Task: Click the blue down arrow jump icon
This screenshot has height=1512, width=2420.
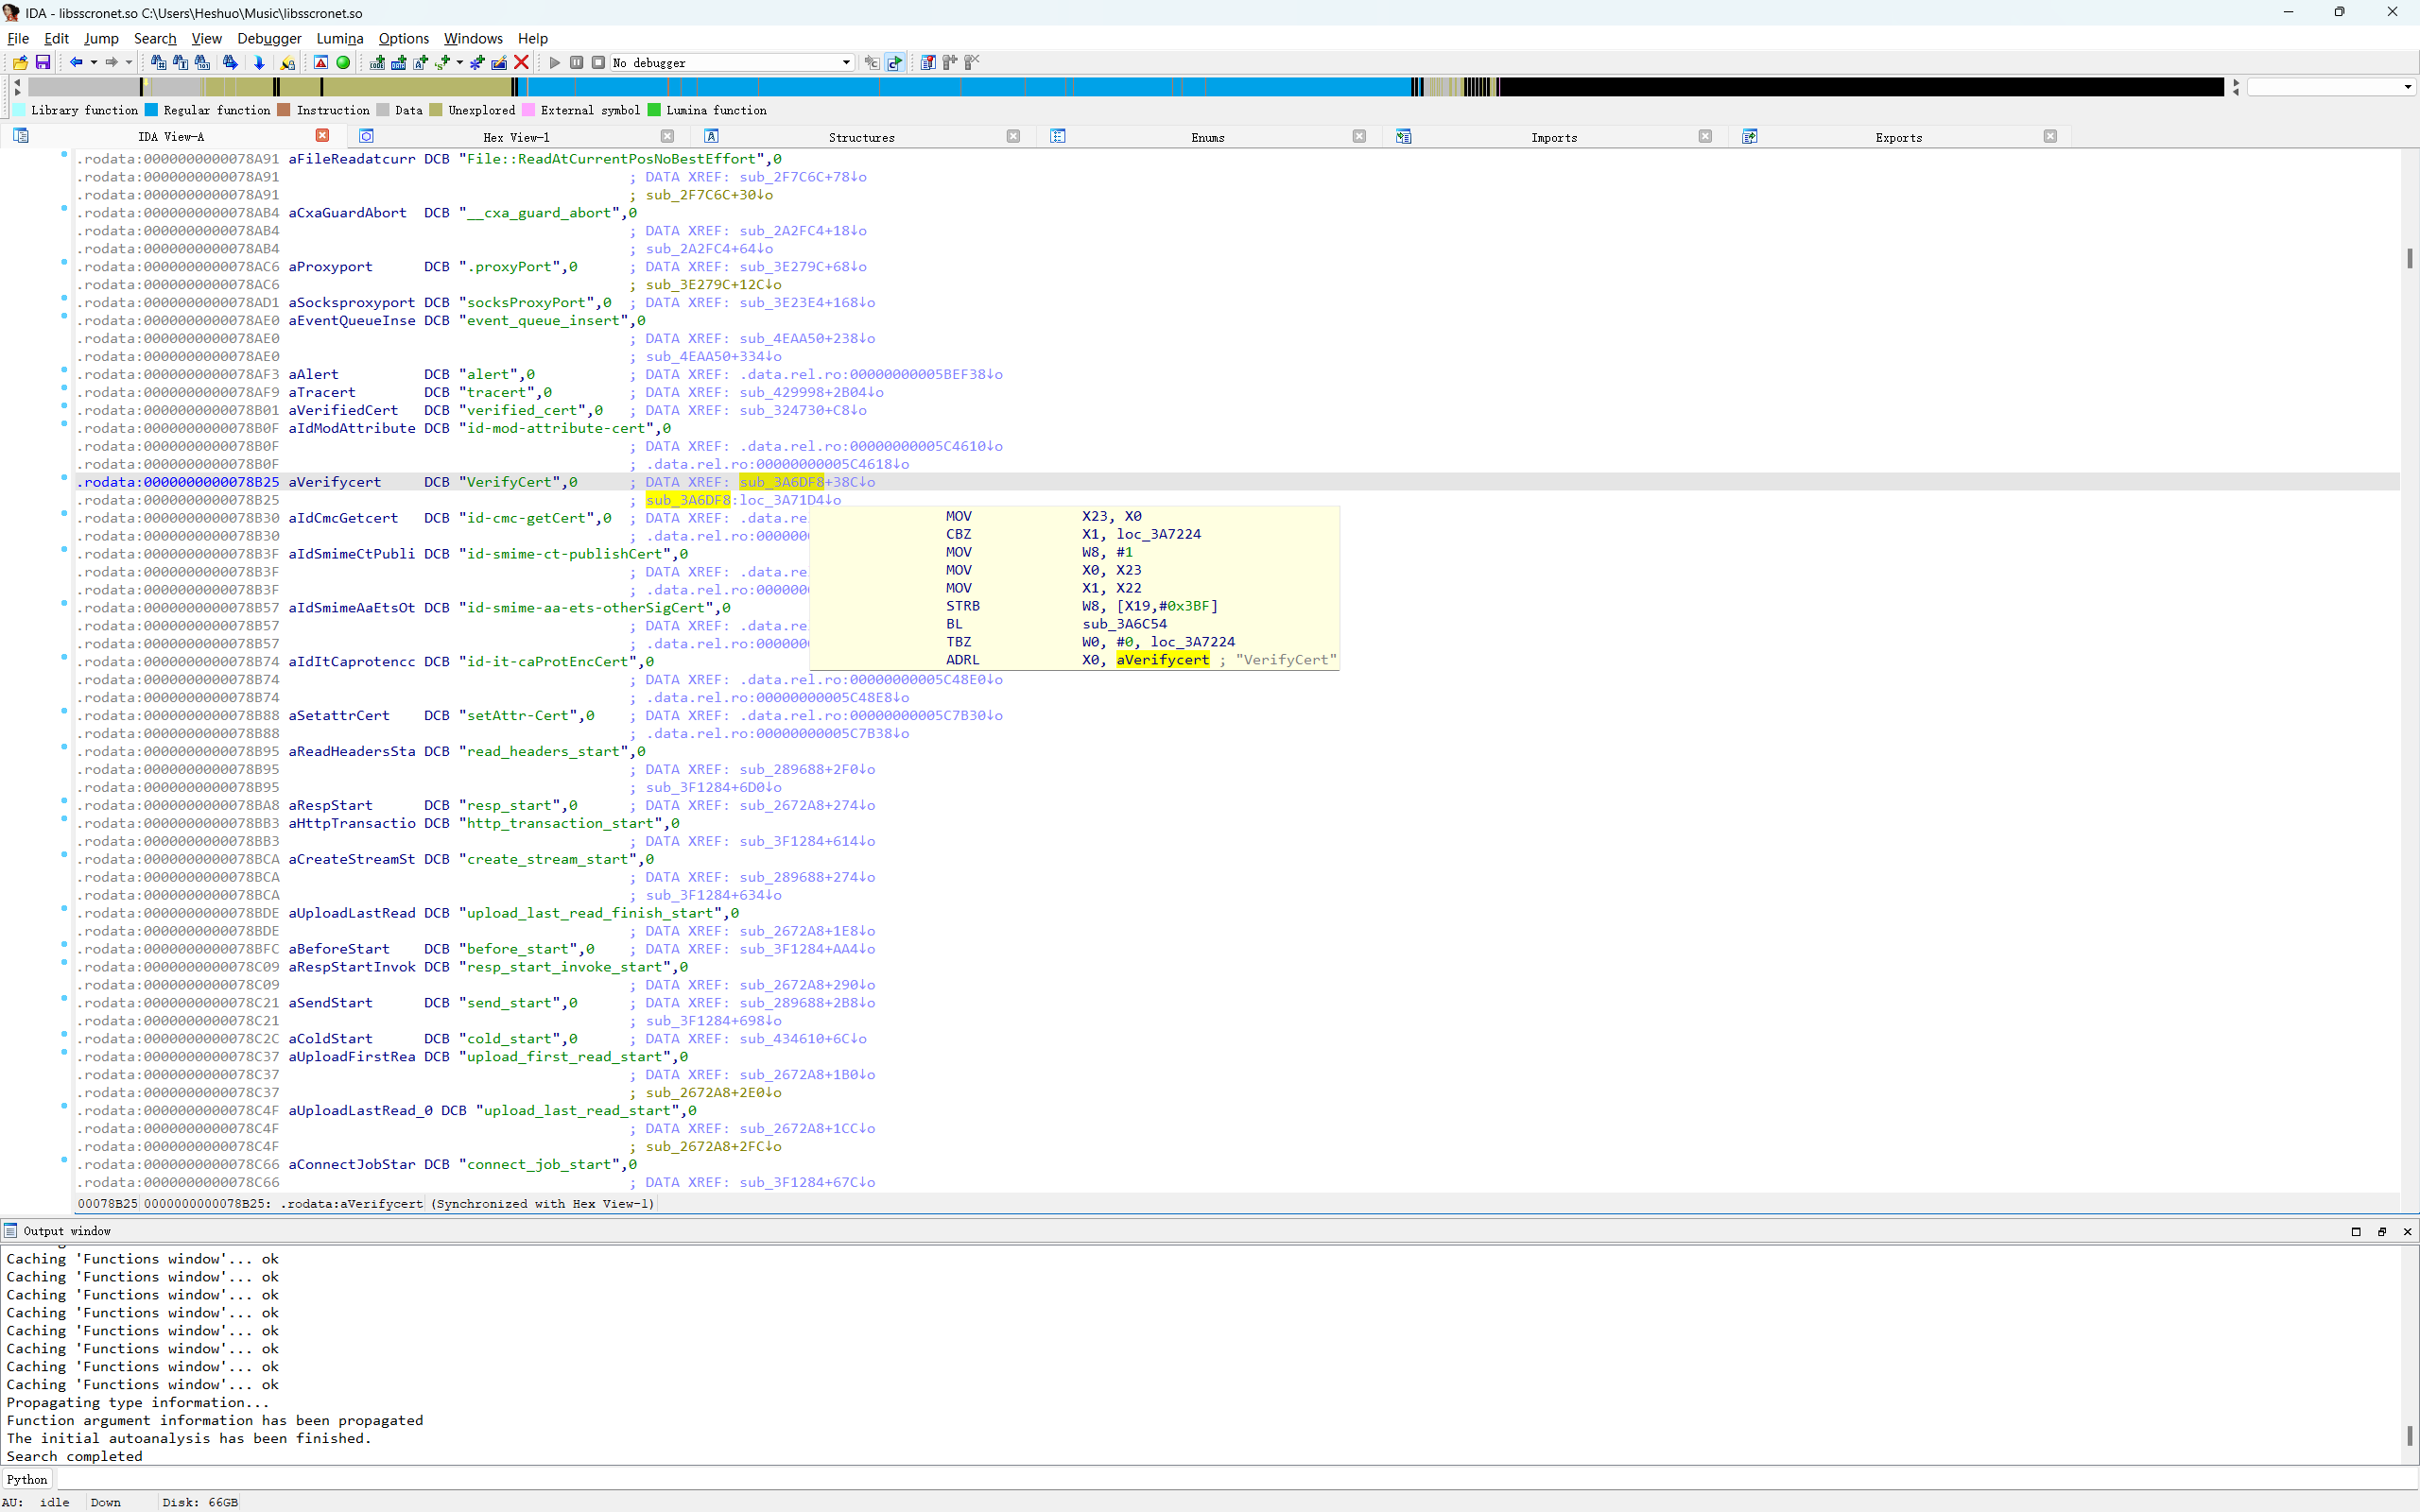Action: 259,62
